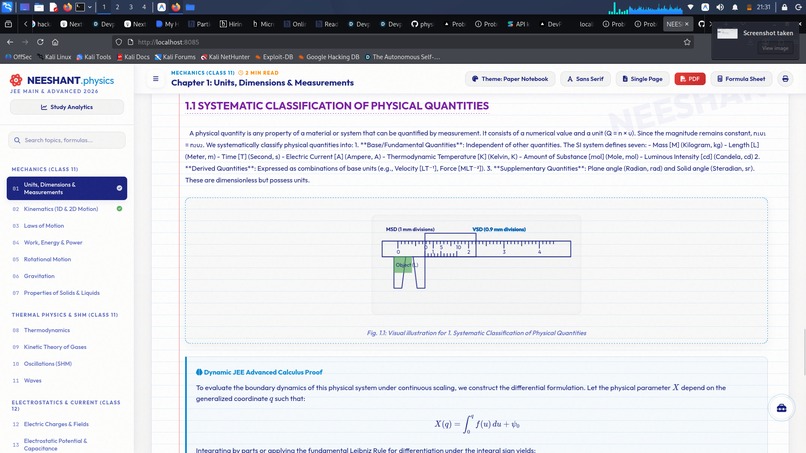Switch the Single Page layout mode
Screen dimensions: 806x453
[x=642, y=79]
